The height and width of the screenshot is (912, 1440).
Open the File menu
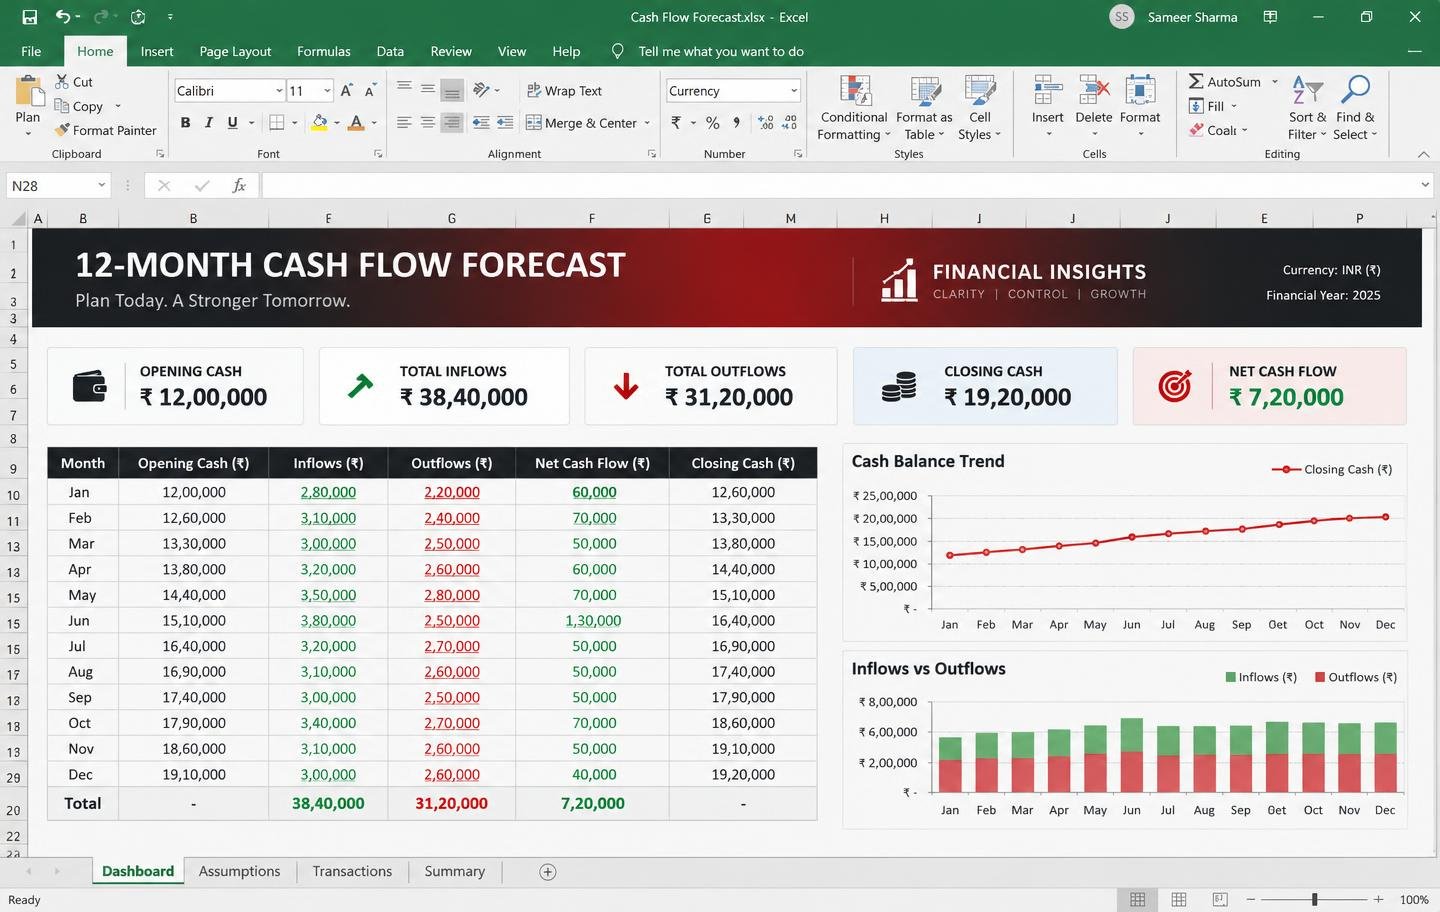click(x=31, y=51)
